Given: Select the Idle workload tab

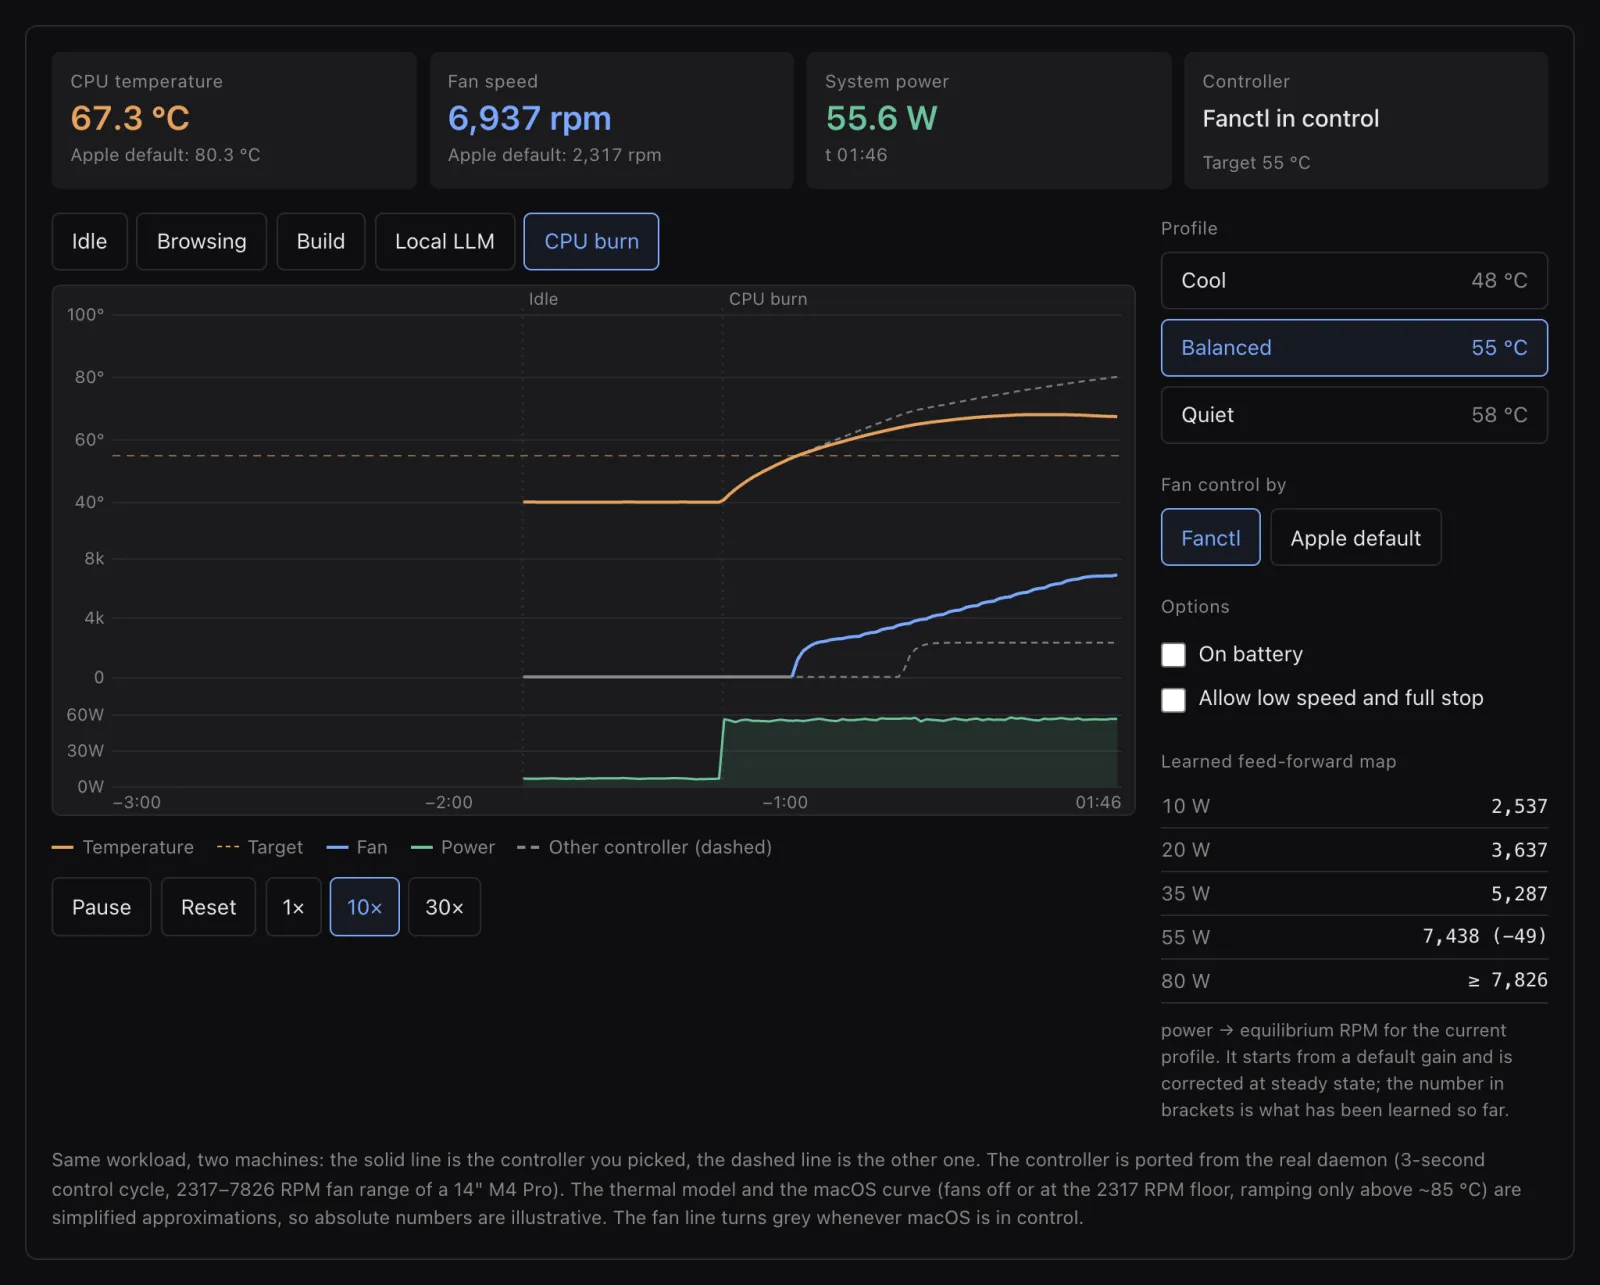Looking at the screenshot, I should [89, 241].
